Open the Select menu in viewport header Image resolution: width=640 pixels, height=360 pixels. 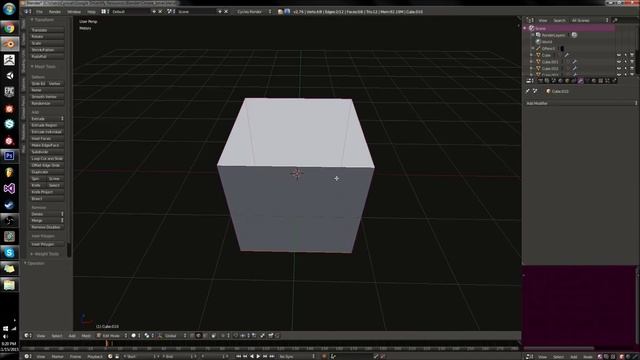click(x=57, y=336)
